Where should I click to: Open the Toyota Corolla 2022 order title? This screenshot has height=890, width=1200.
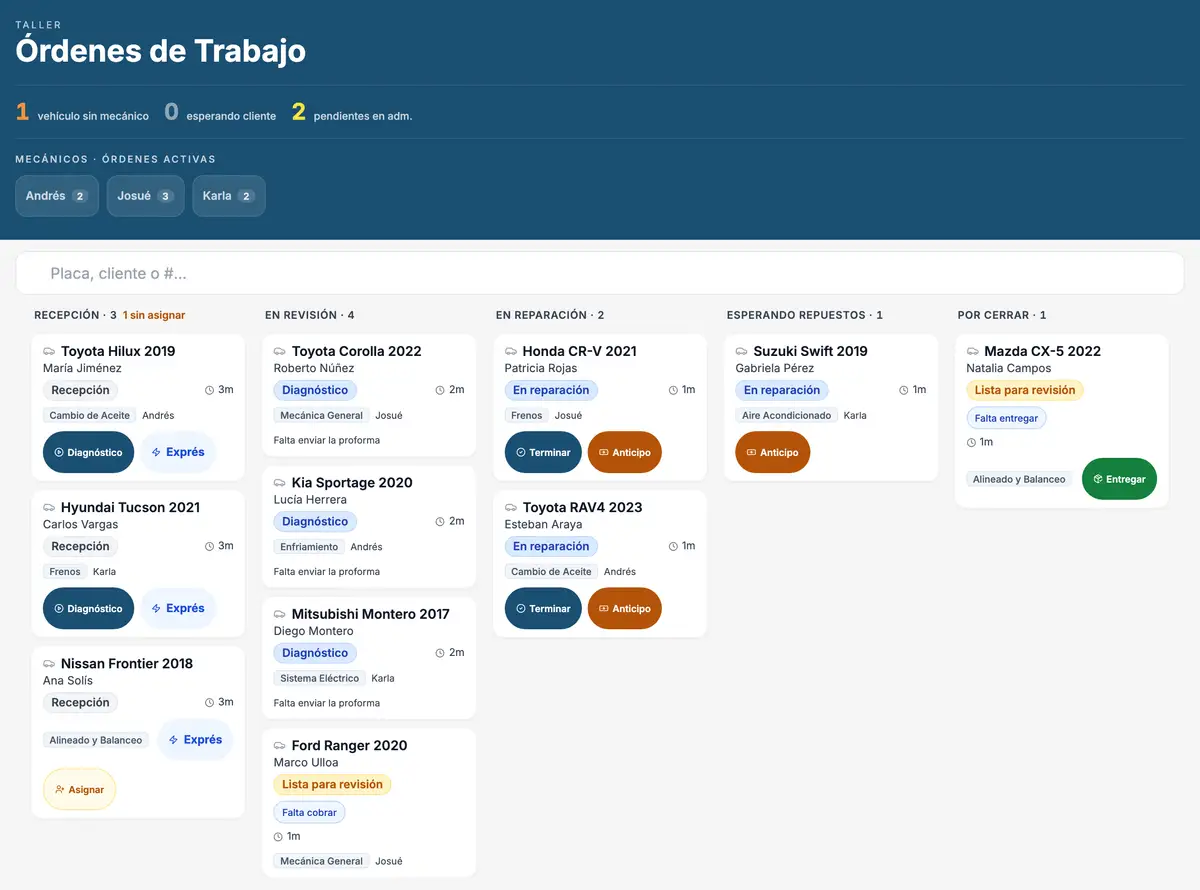point(356,351)
